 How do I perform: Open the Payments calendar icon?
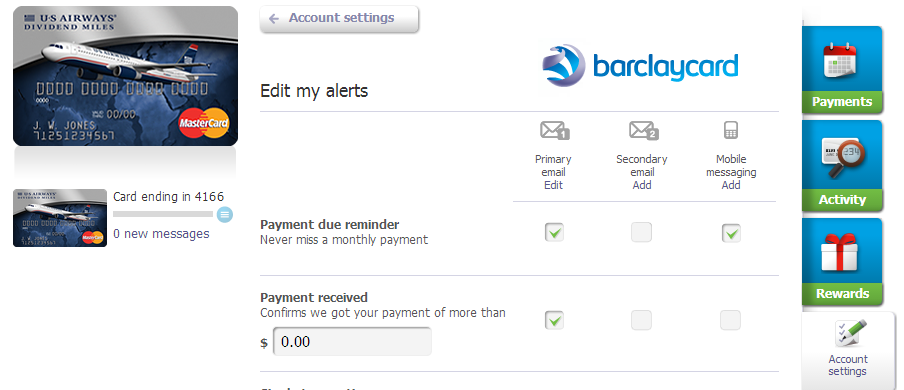click(x=840, y=60)
